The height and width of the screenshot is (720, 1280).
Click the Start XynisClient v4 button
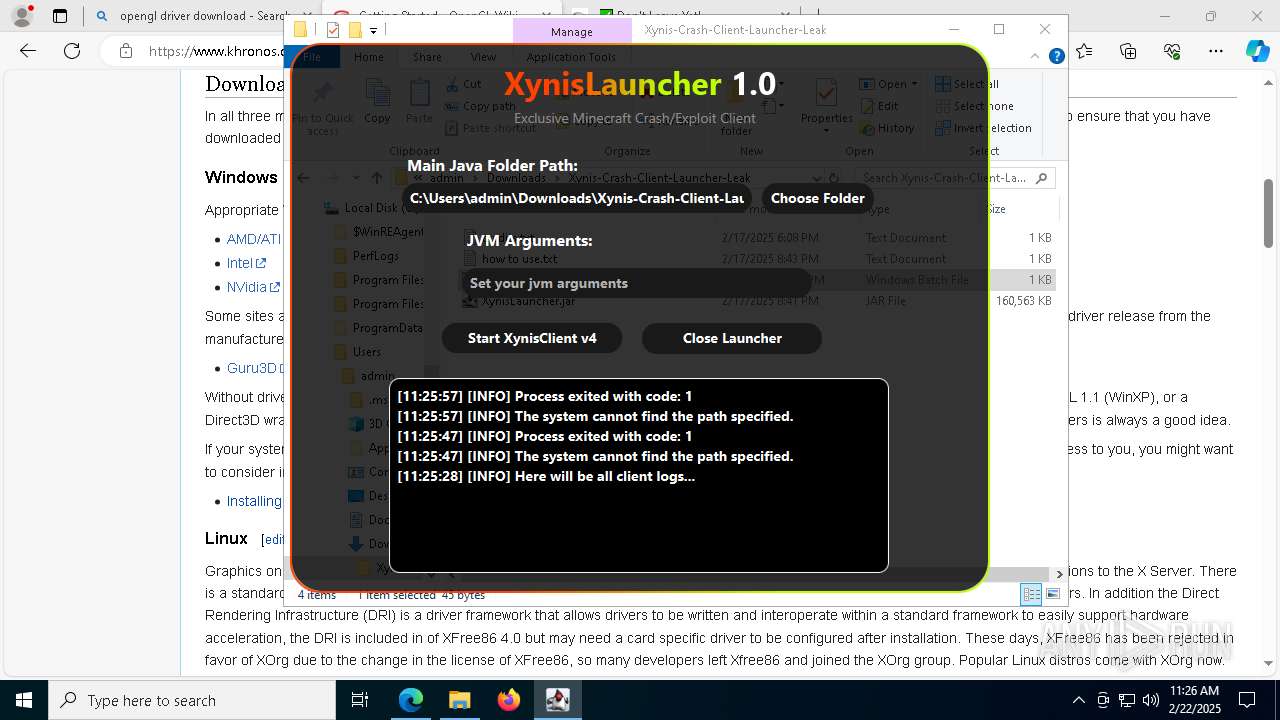pos(532,338)
